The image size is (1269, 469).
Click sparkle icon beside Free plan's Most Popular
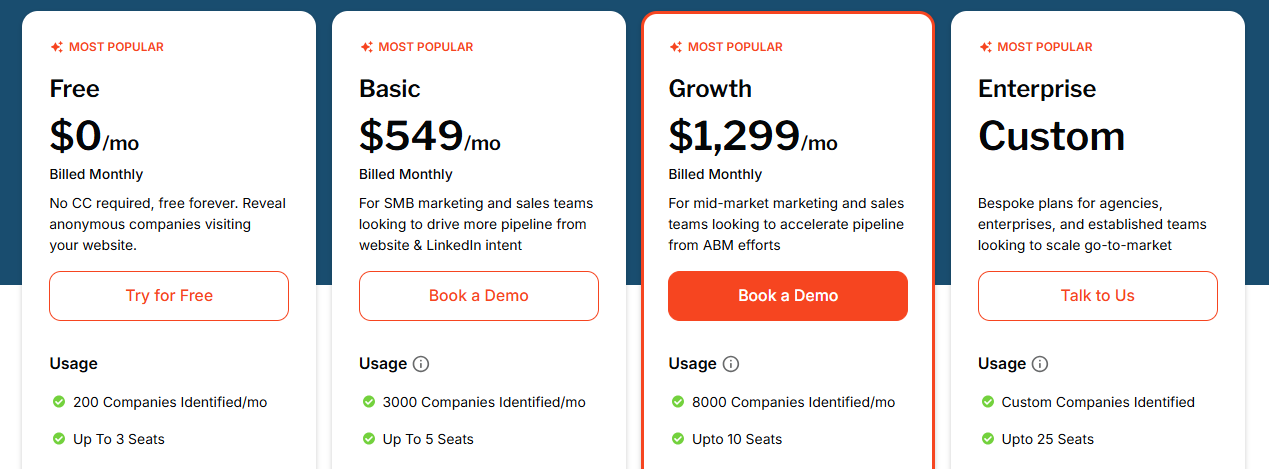point(57,47)
